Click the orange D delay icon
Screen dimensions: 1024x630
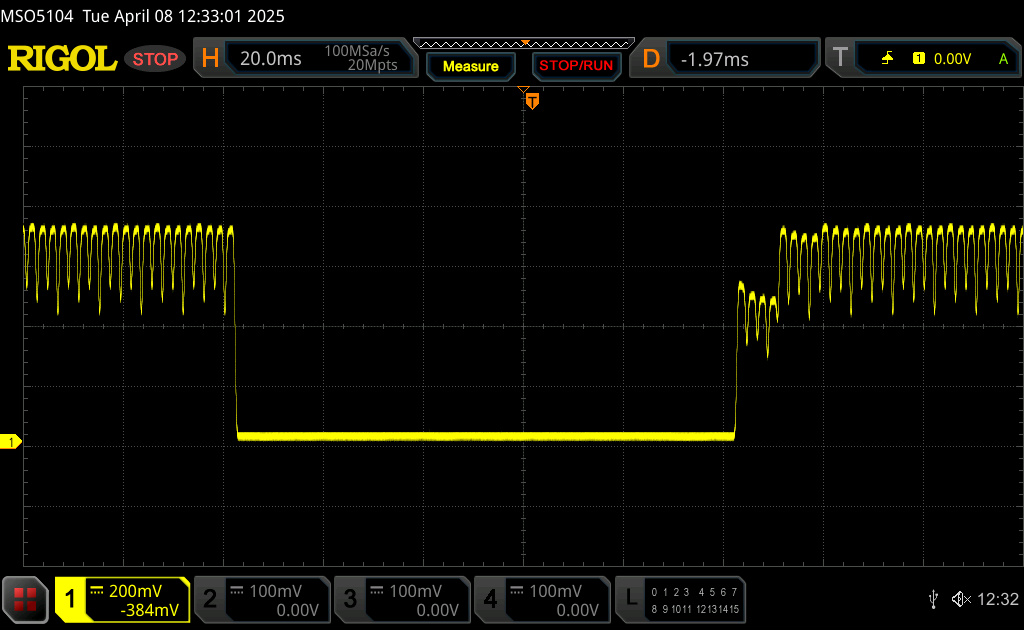tap(651, 59)
